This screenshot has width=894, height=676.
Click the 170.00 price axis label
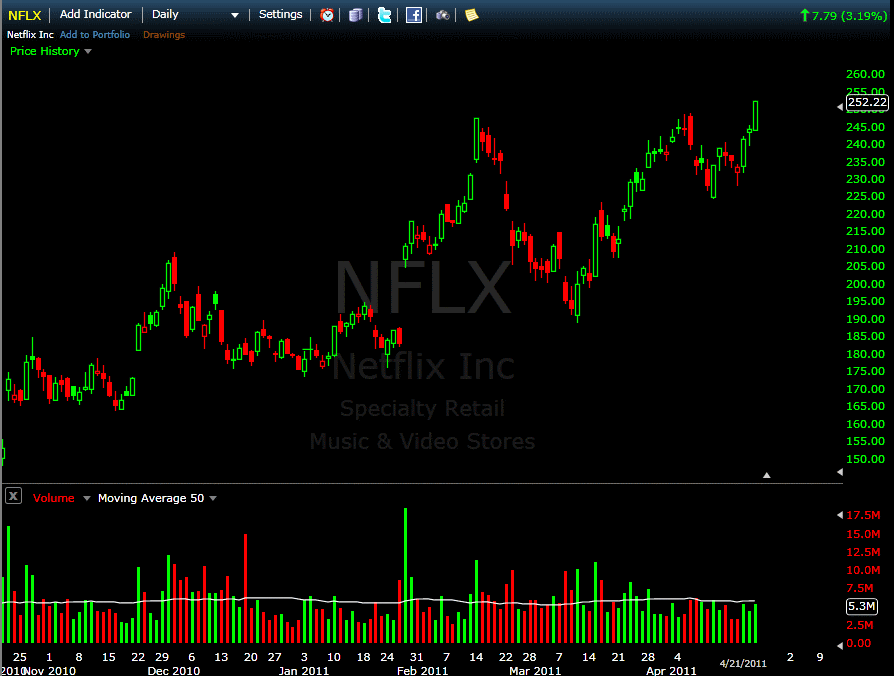[865, 389]
